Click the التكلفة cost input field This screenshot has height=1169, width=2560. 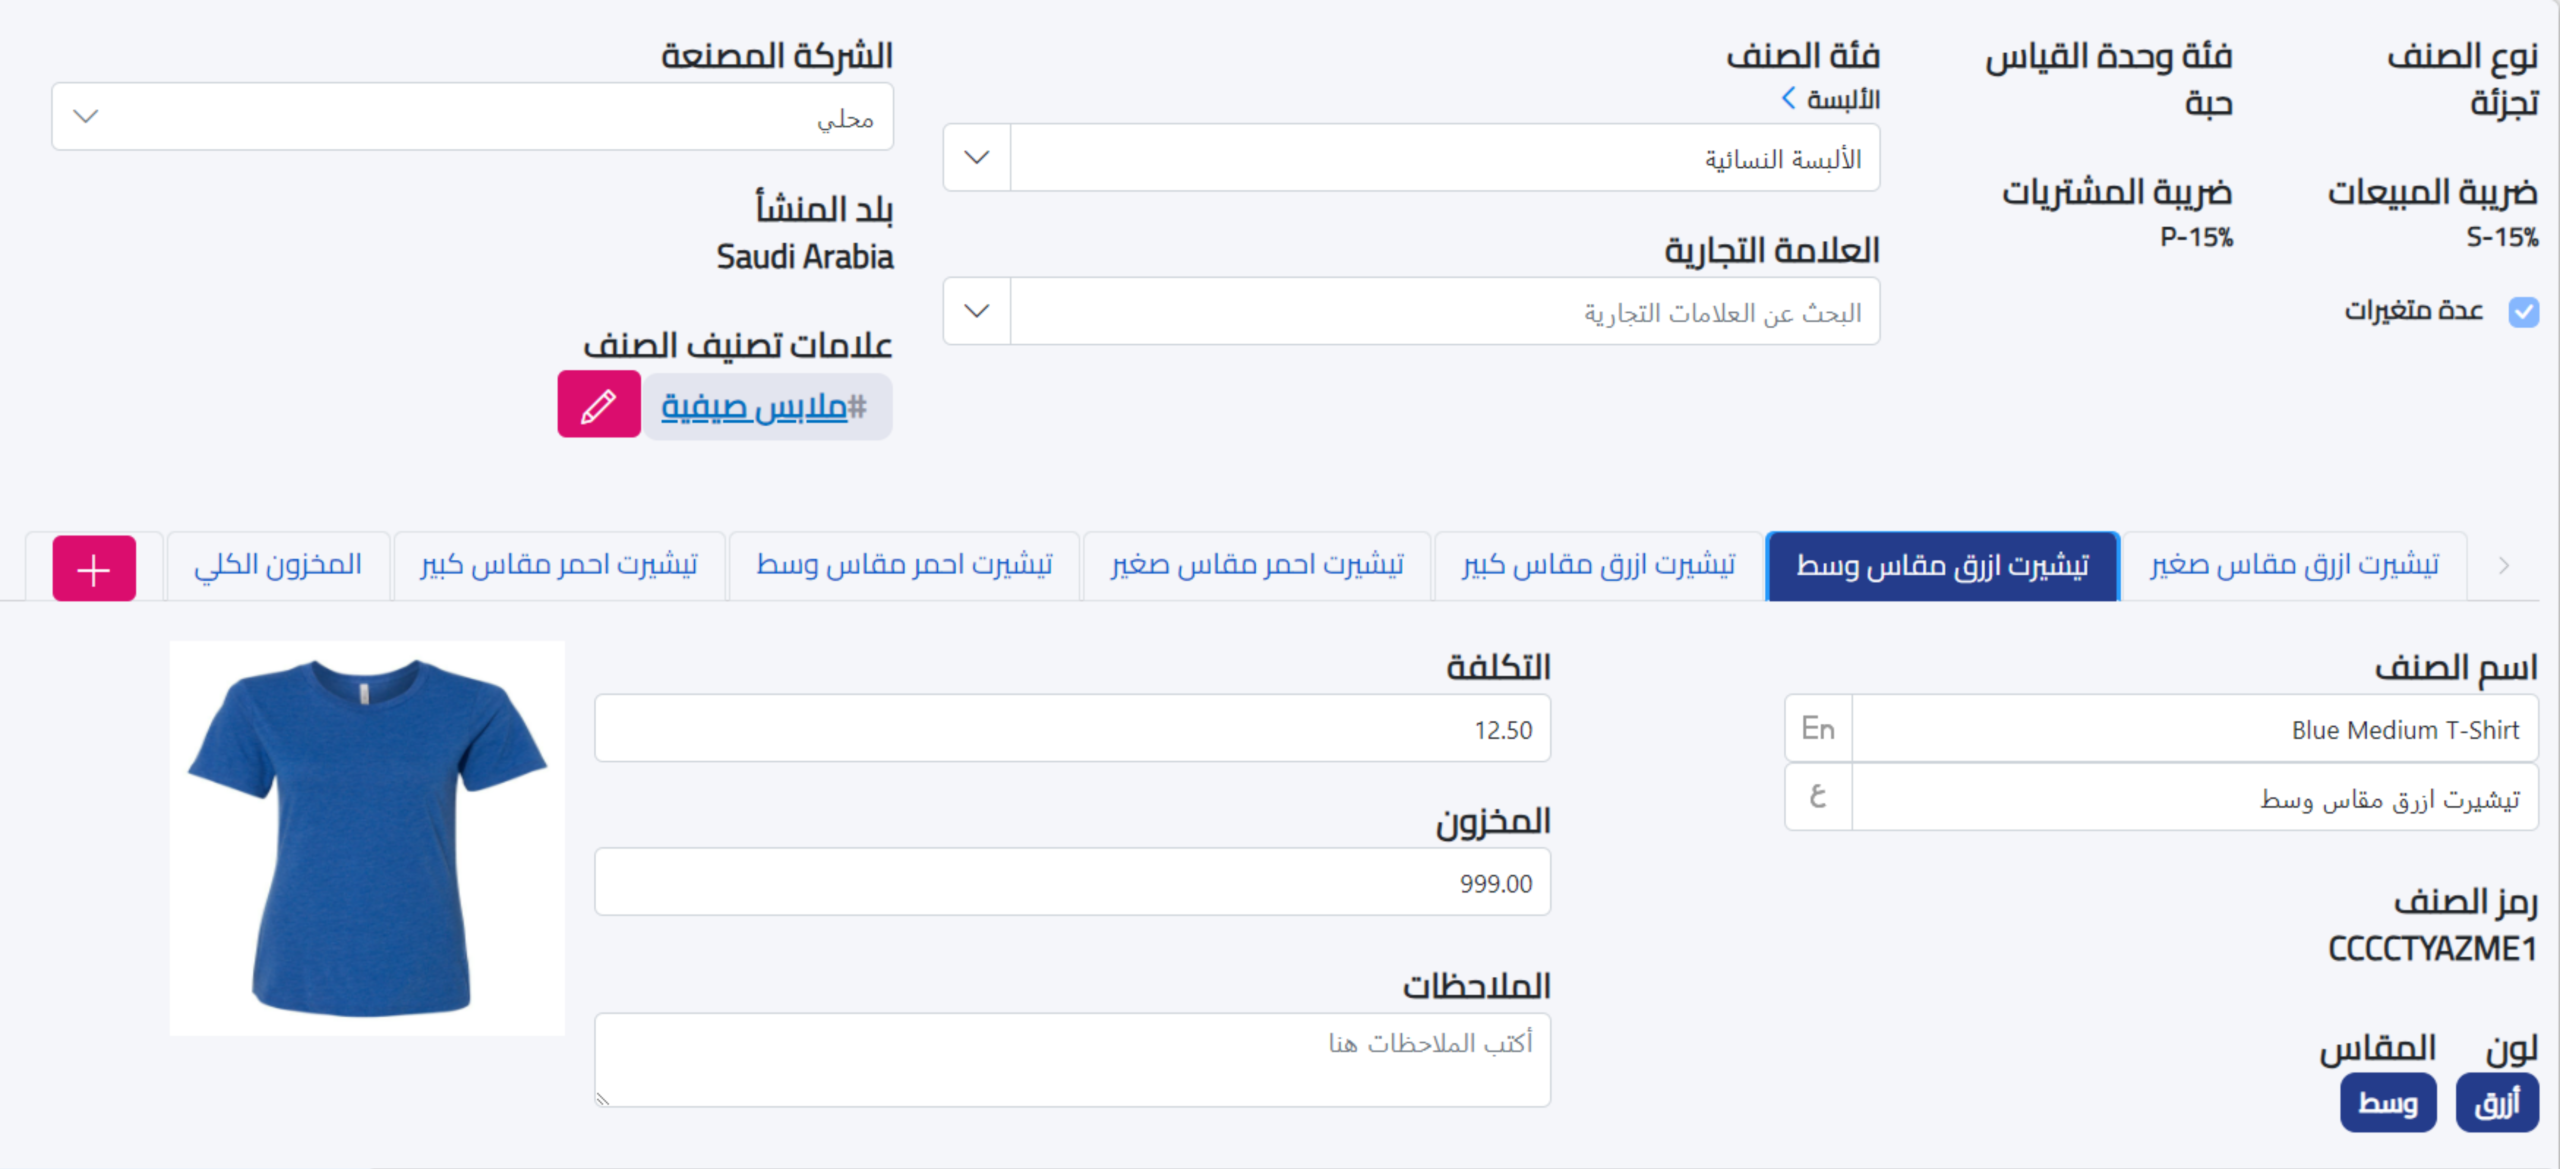click(x=1072, y=729)
